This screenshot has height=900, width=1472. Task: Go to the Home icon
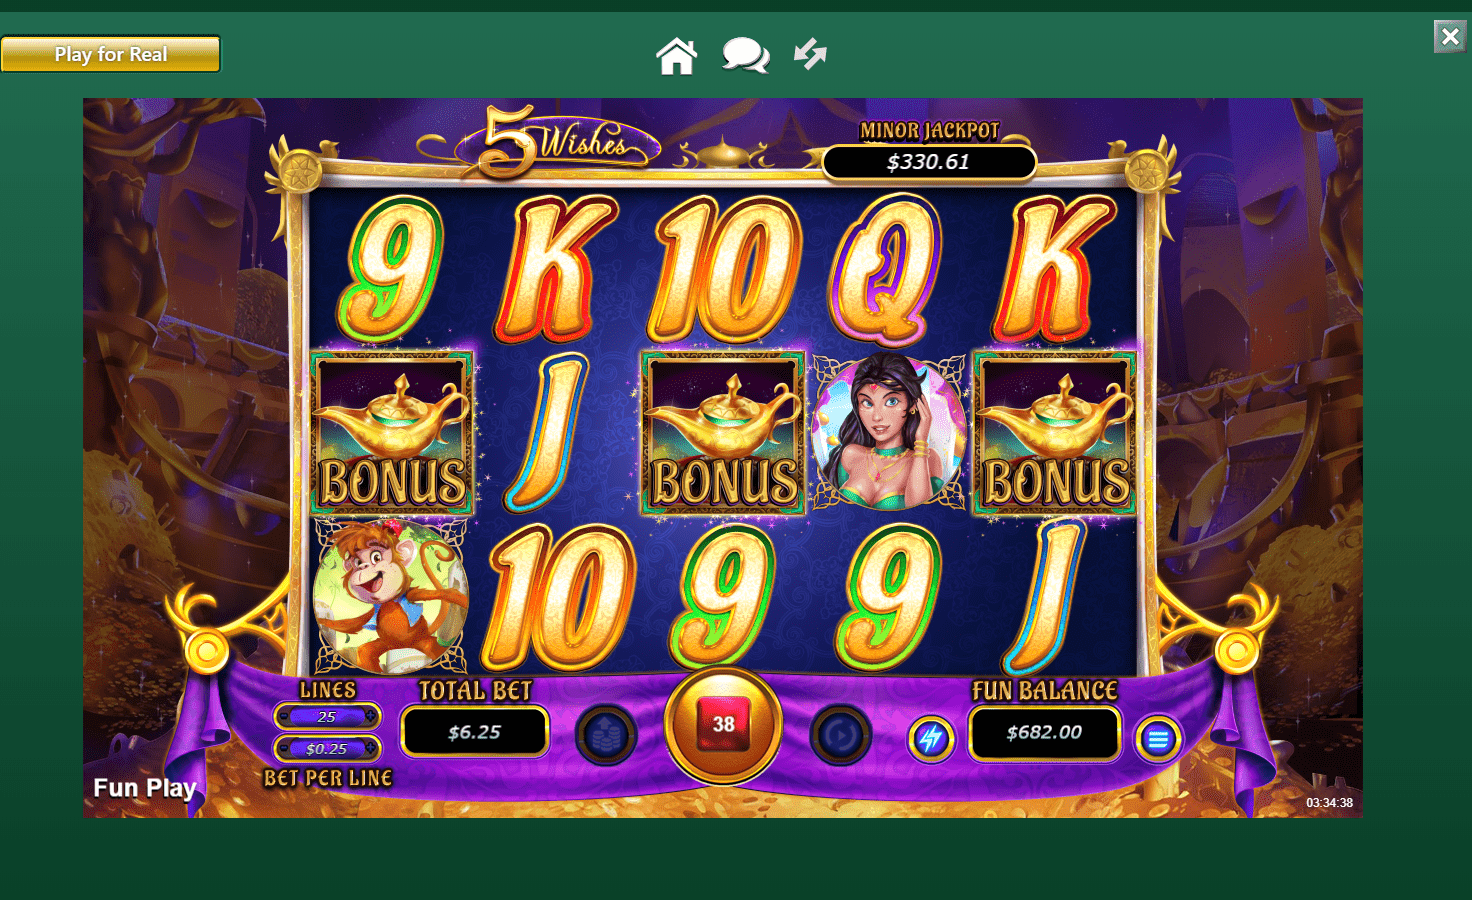tap(676, 56)
